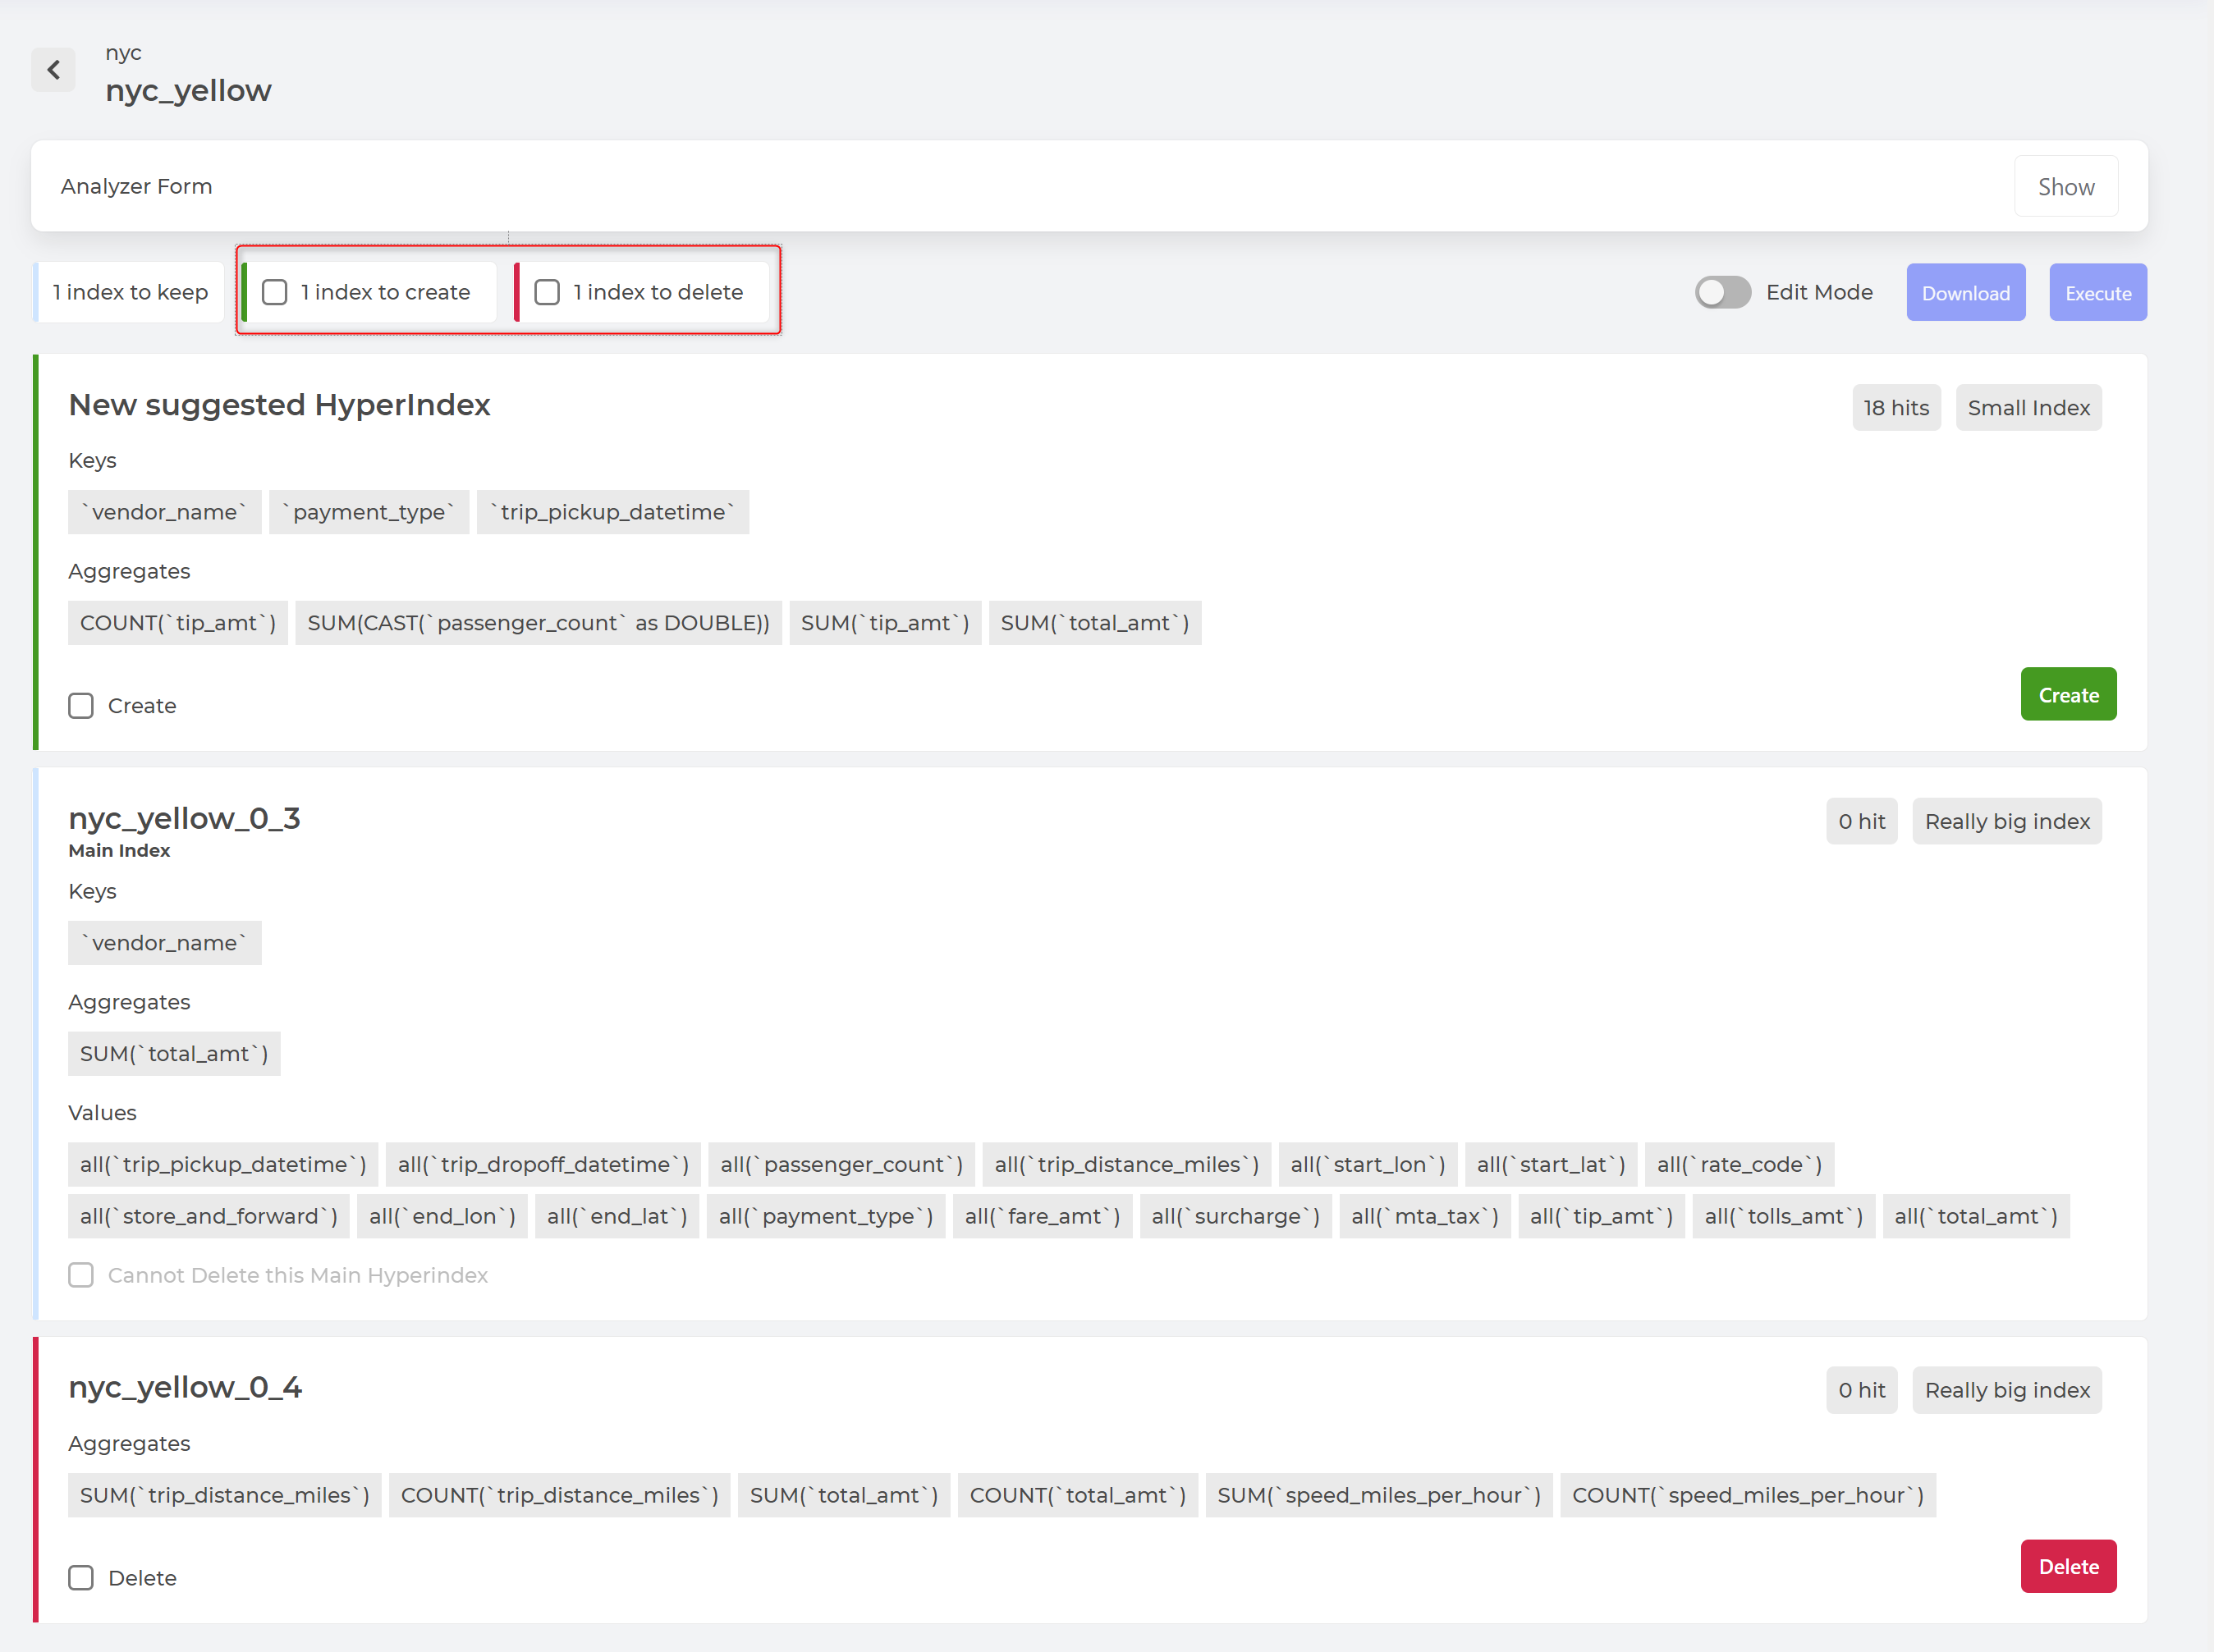The width and height of the screenshot is (2214, 1652).
Task: Select the '1 index to keep' tab
Action: 130,292
